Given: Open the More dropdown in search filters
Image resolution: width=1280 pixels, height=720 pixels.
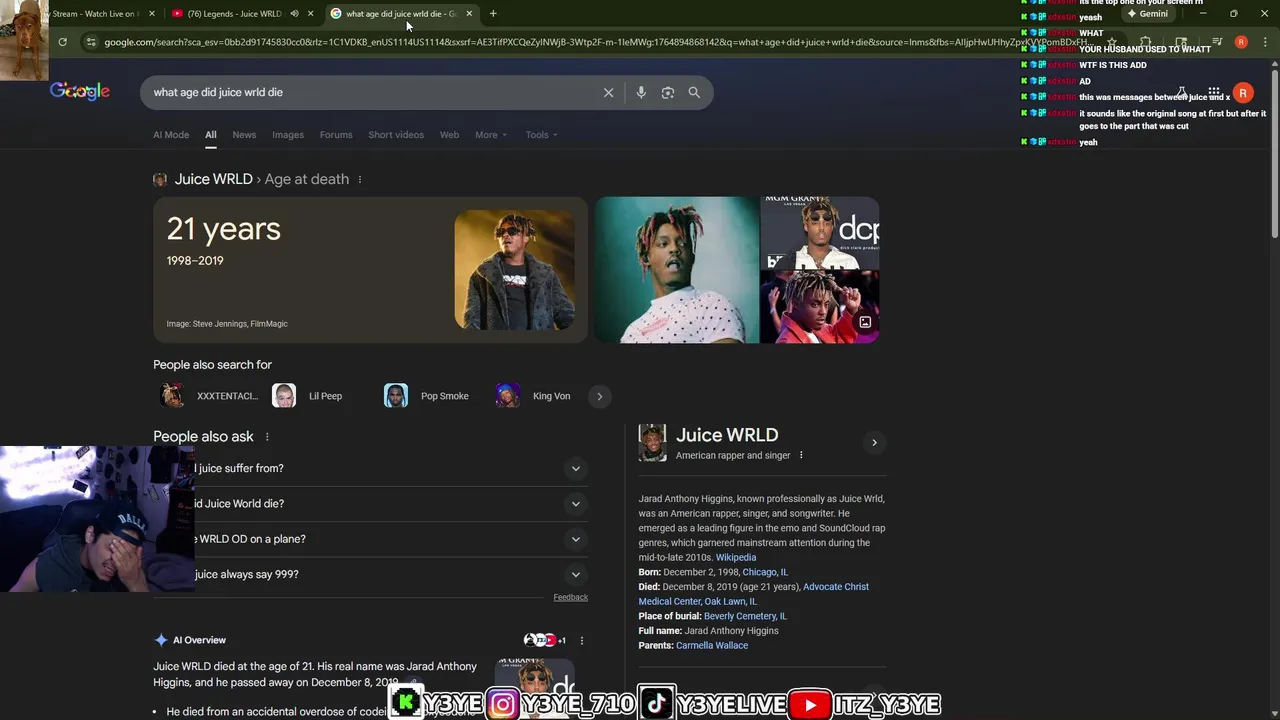Looking at the screenshot, I should point(491,135).
